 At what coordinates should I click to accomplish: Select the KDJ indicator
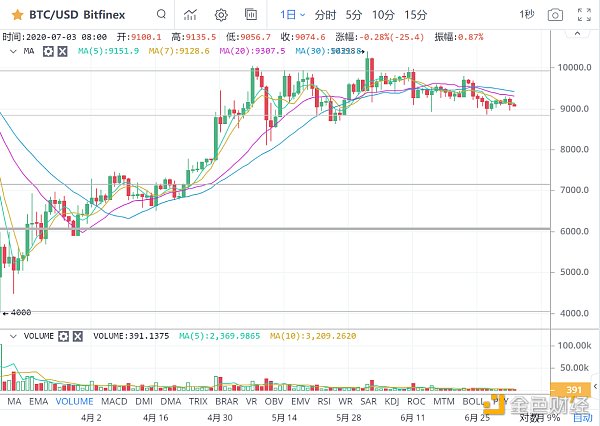(x=392, y=402)
